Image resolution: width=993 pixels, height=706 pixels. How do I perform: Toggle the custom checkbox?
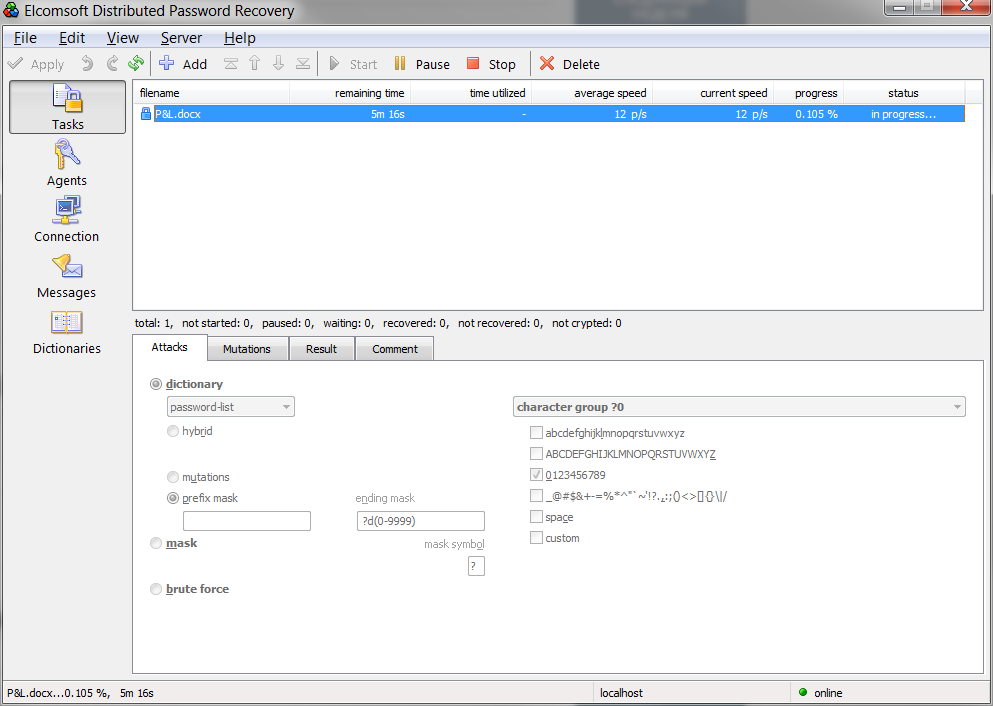click(536, 538)
